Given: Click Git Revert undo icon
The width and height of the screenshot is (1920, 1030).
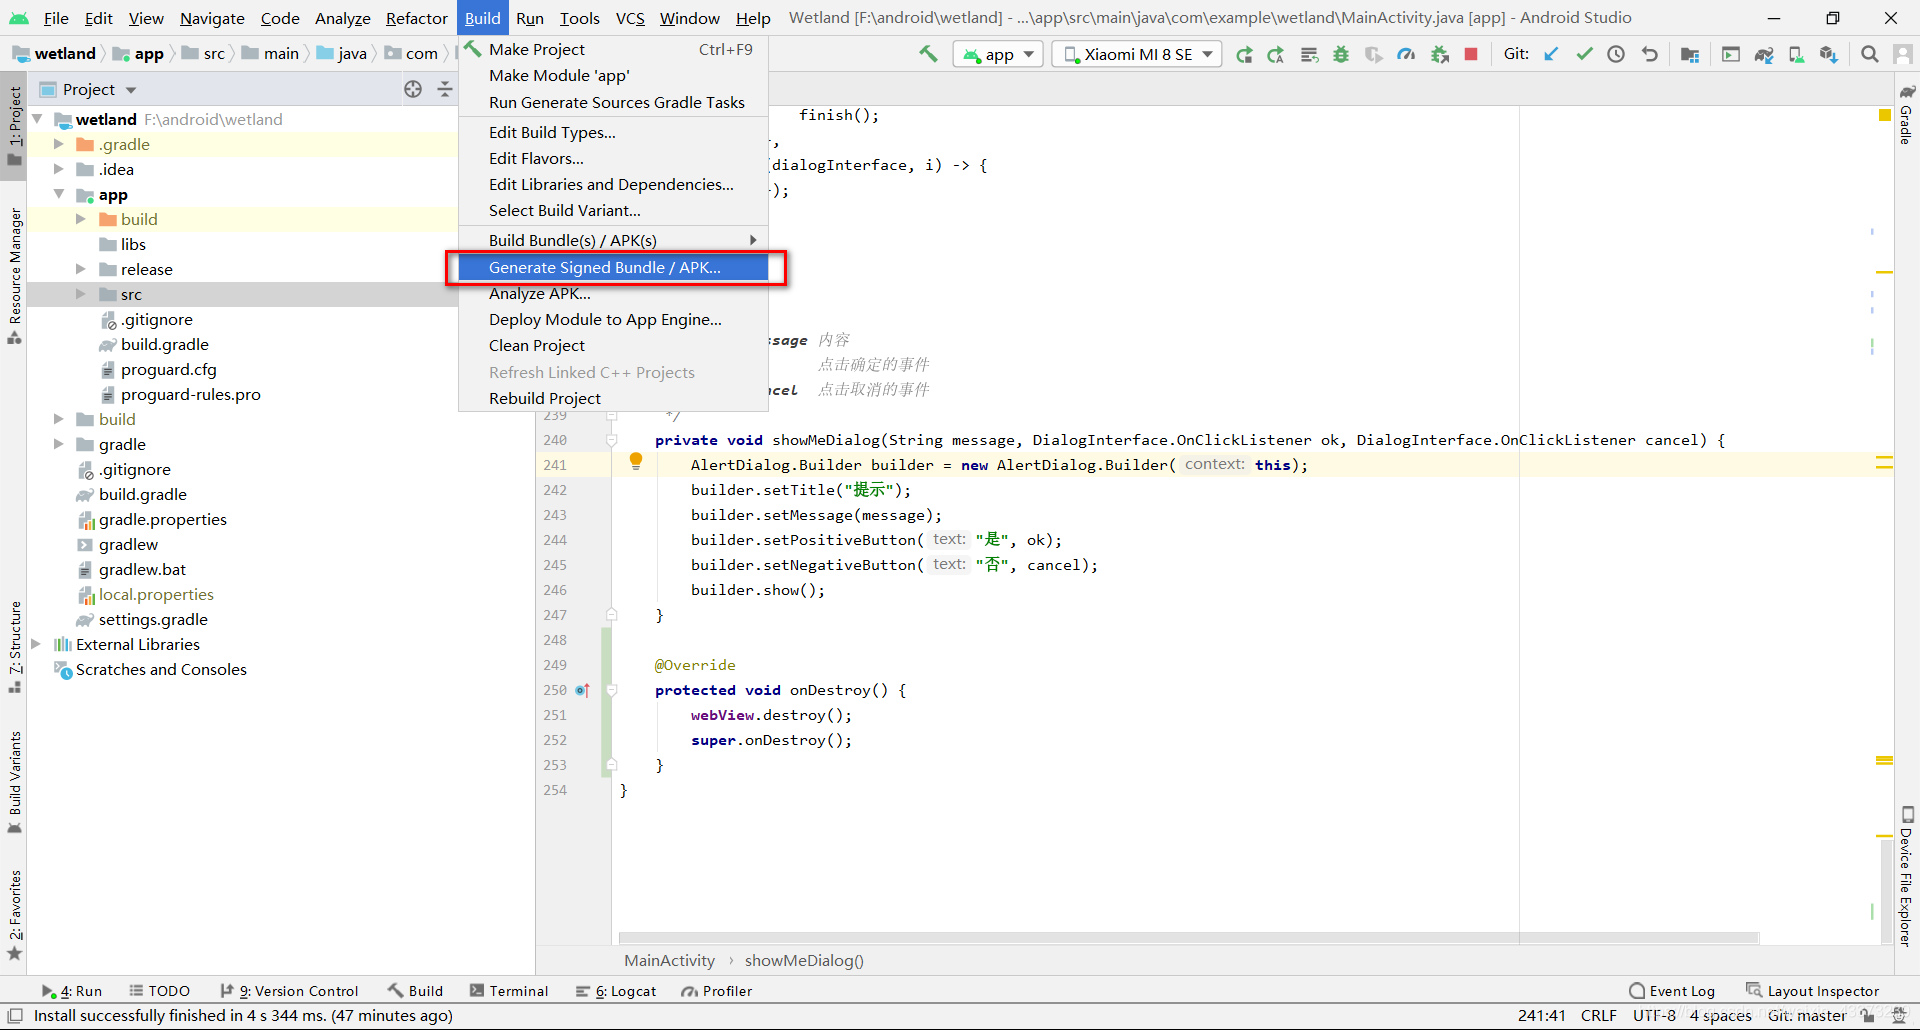Looking at the screenshot, I should pos(1649,54).
